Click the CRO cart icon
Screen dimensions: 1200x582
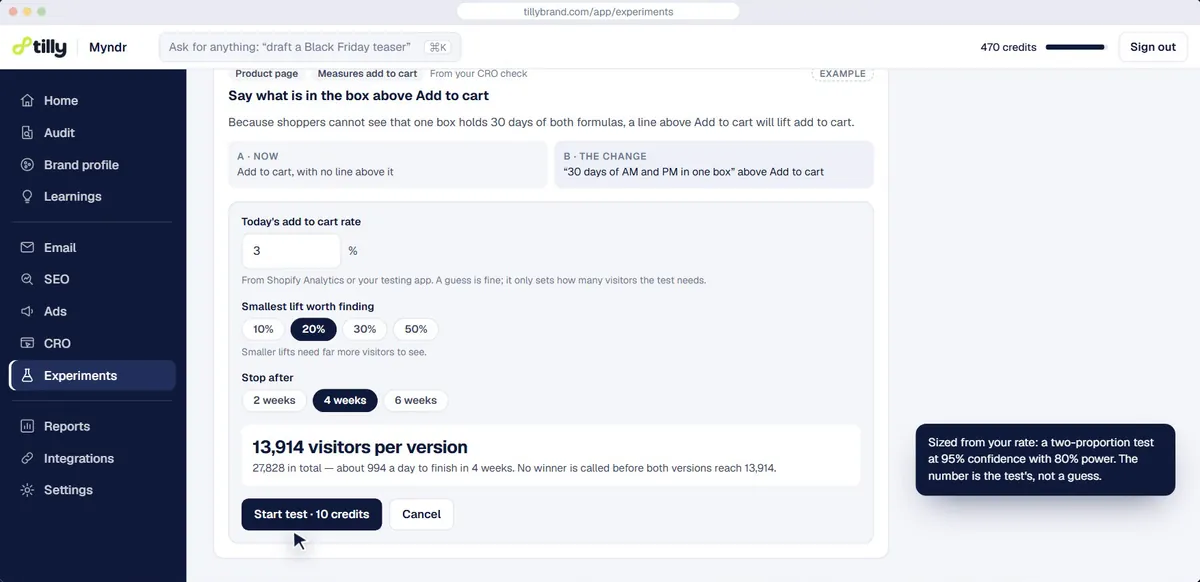pos(27,344)
